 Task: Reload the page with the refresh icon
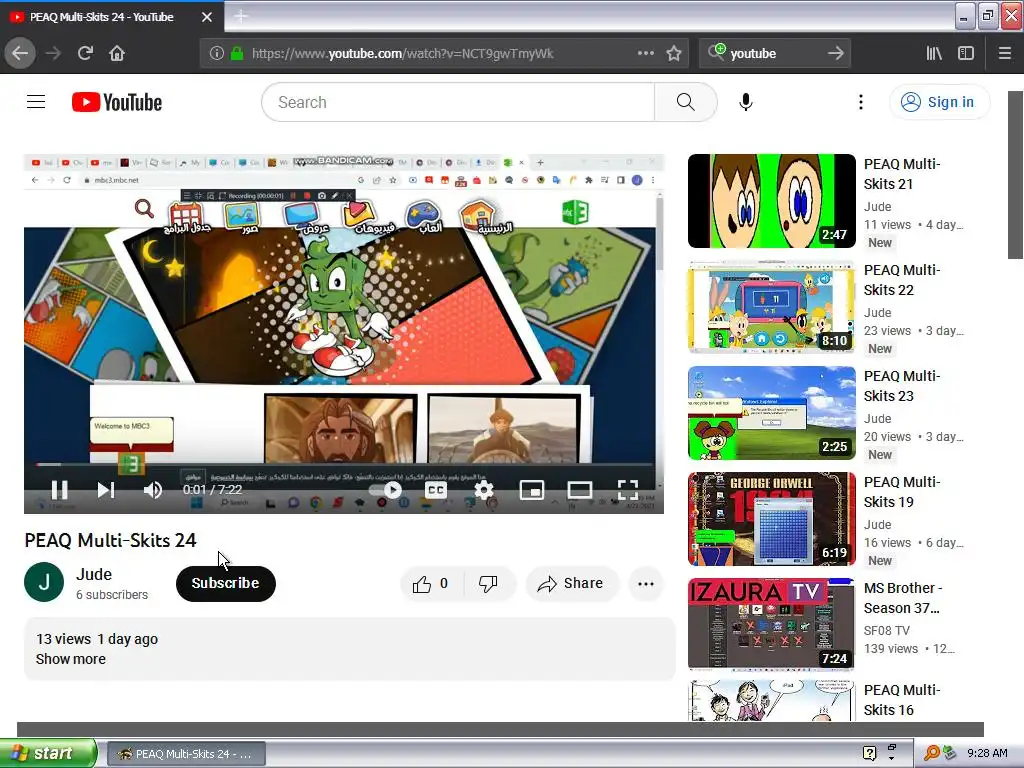tap(85, 54)
